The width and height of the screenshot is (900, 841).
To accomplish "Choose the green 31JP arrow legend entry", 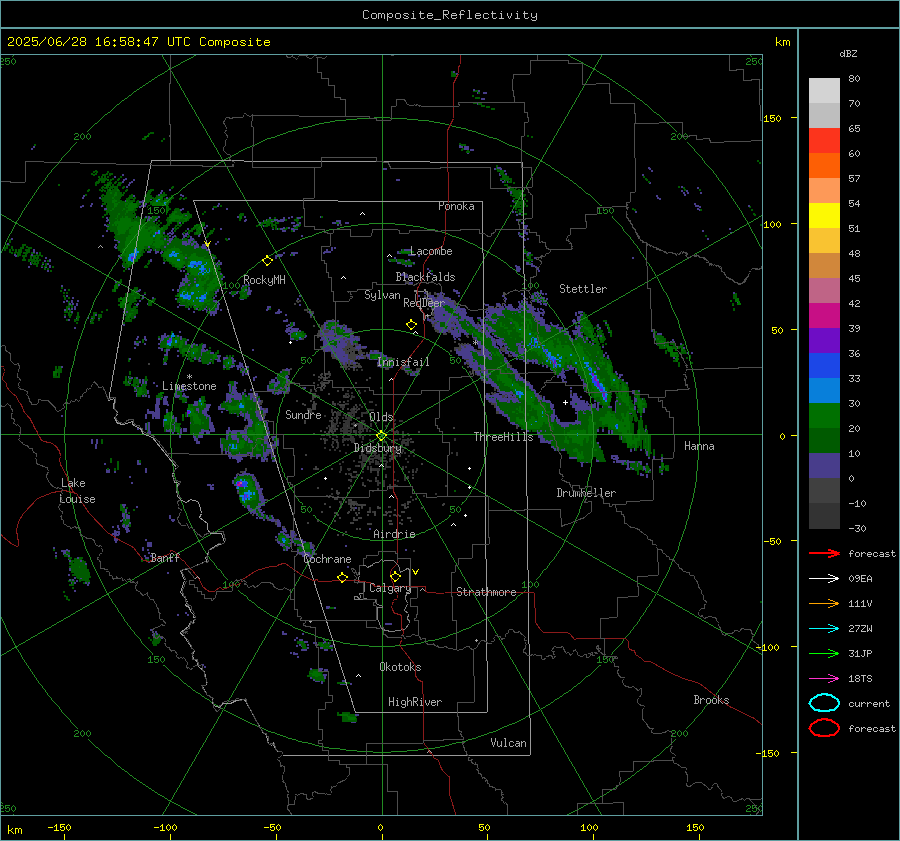I will point(824,653).
